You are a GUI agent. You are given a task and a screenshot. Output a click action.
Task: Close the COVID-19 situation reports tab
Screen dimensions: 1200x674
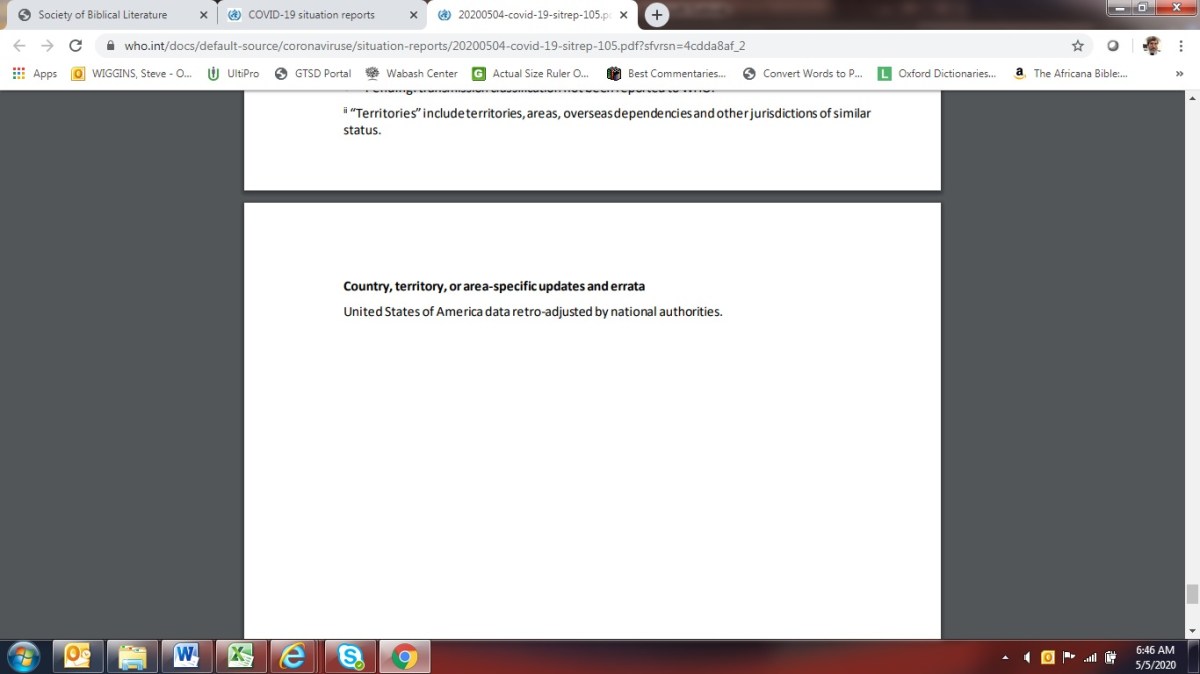pyautogui.click(x=413, y=15)
